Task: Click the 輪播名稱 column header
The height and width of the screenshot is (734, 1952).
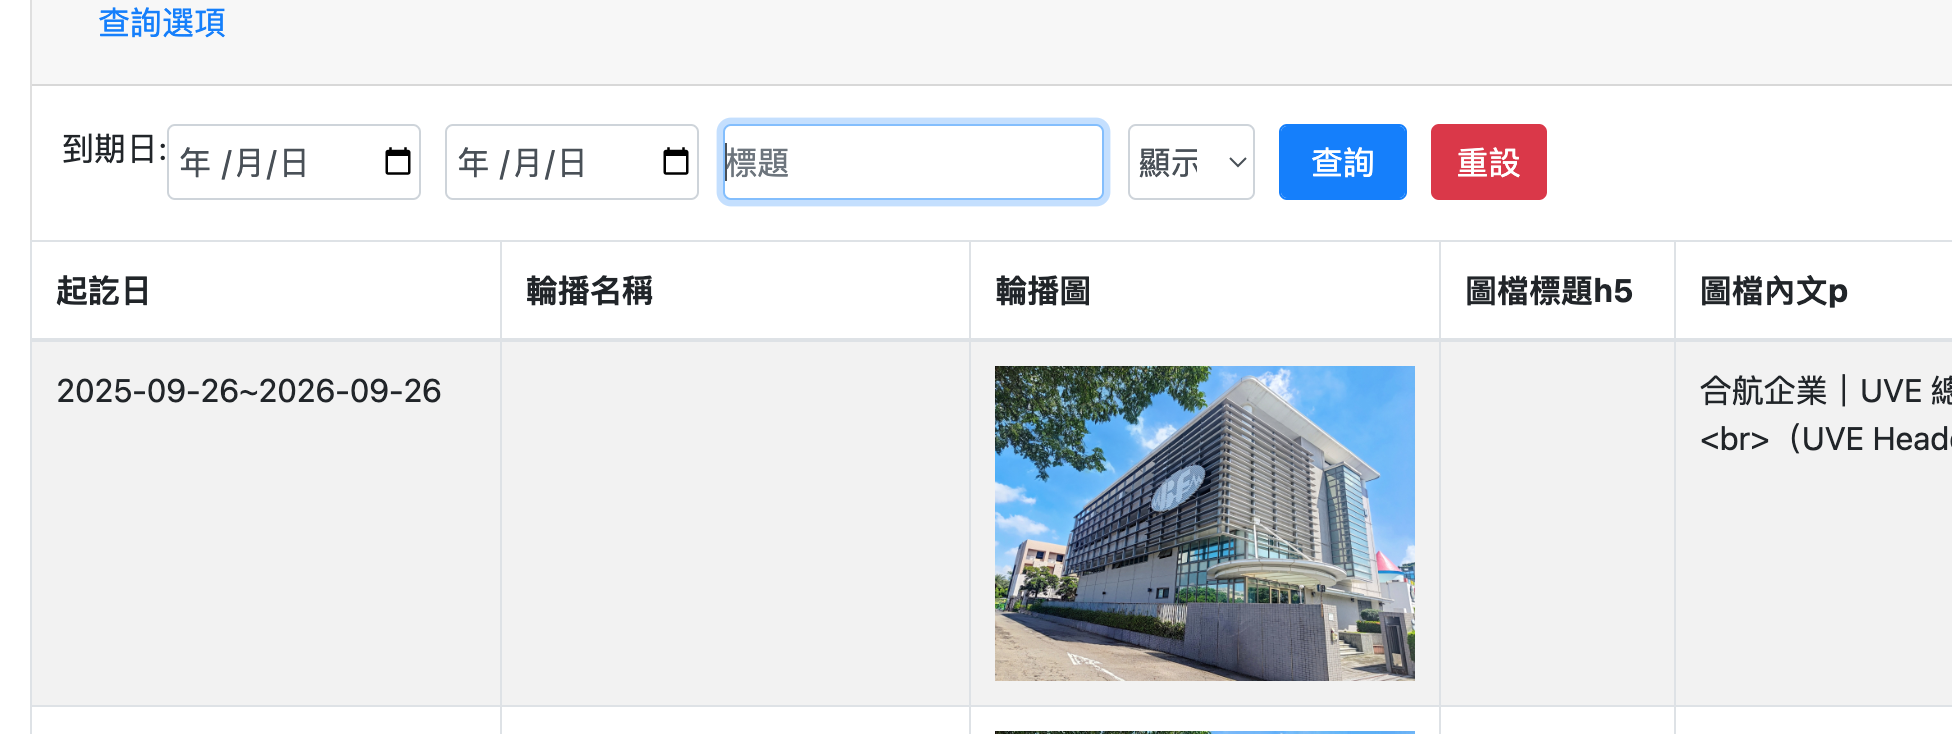Action: pyautogui.click(x=589, y=291)
